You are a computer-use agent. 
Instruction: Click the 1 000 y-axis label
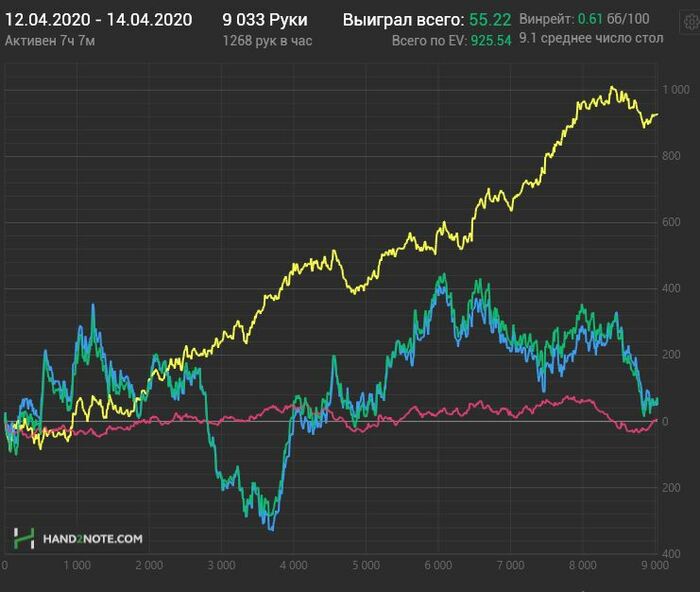tap(676, 90)
